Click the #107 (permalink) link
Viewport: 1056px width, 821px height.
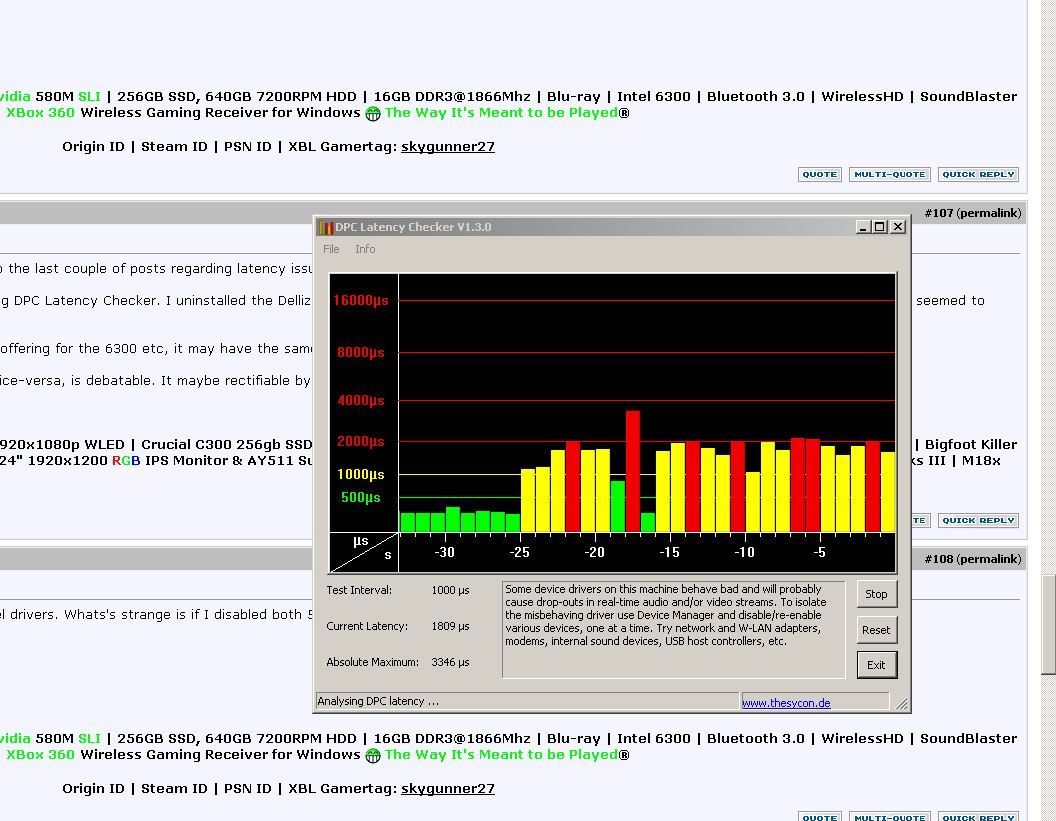point(972,213)
